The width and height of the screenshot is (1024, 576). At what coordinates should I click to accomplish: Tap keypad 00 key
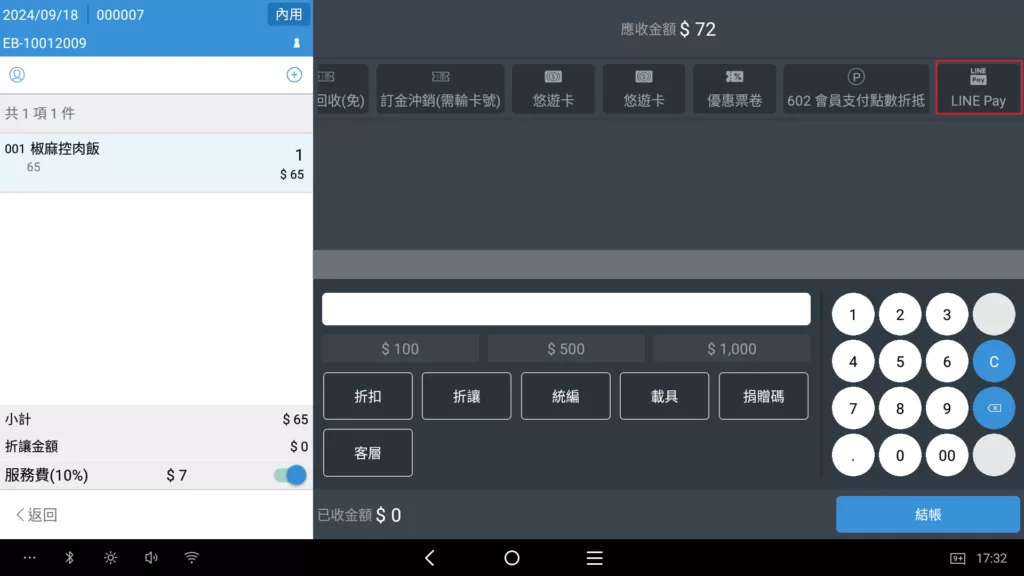pyautogui.click(x=947, y=455)
